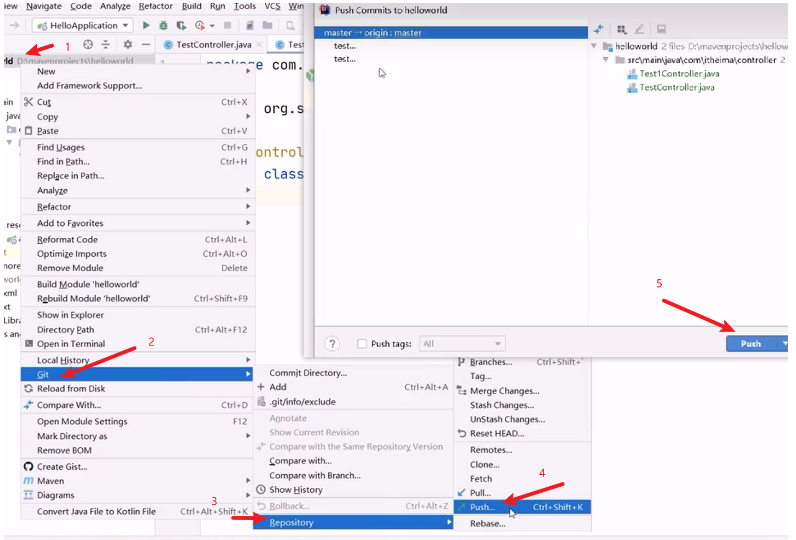Click the Open in Terminal icon entry
This screenshot has height=540, width=796.
coord(29,344)
